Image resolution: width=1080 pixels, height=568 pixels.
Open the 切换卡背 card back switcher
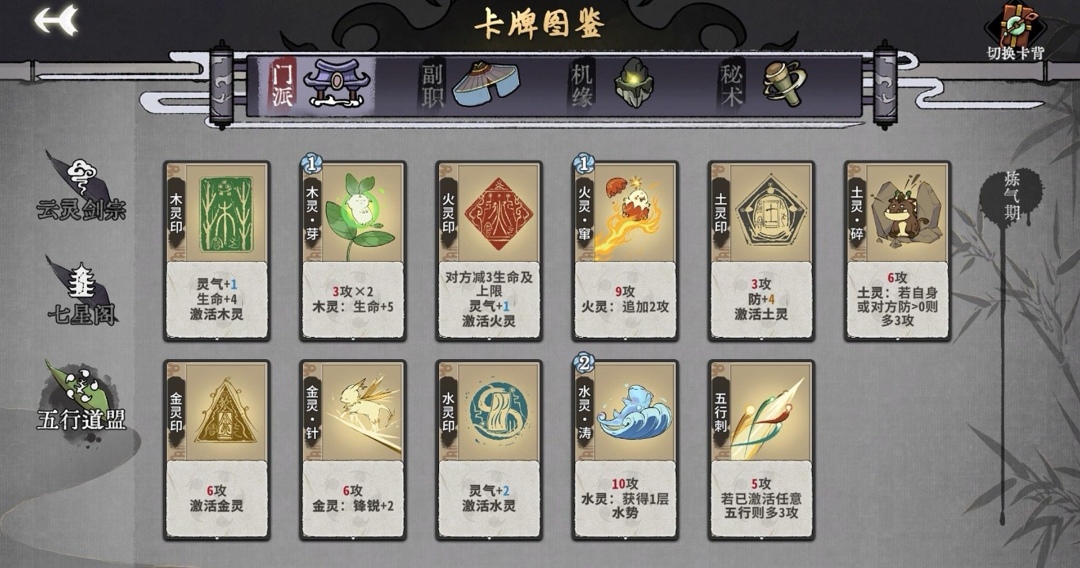click(x=1015, y=32)
